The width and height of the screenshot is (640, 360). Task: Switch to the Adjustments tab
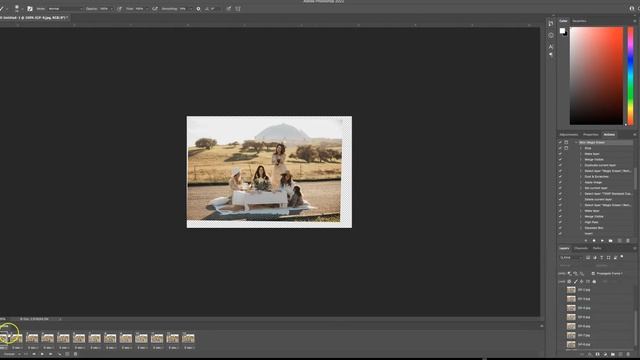[569, 134]
